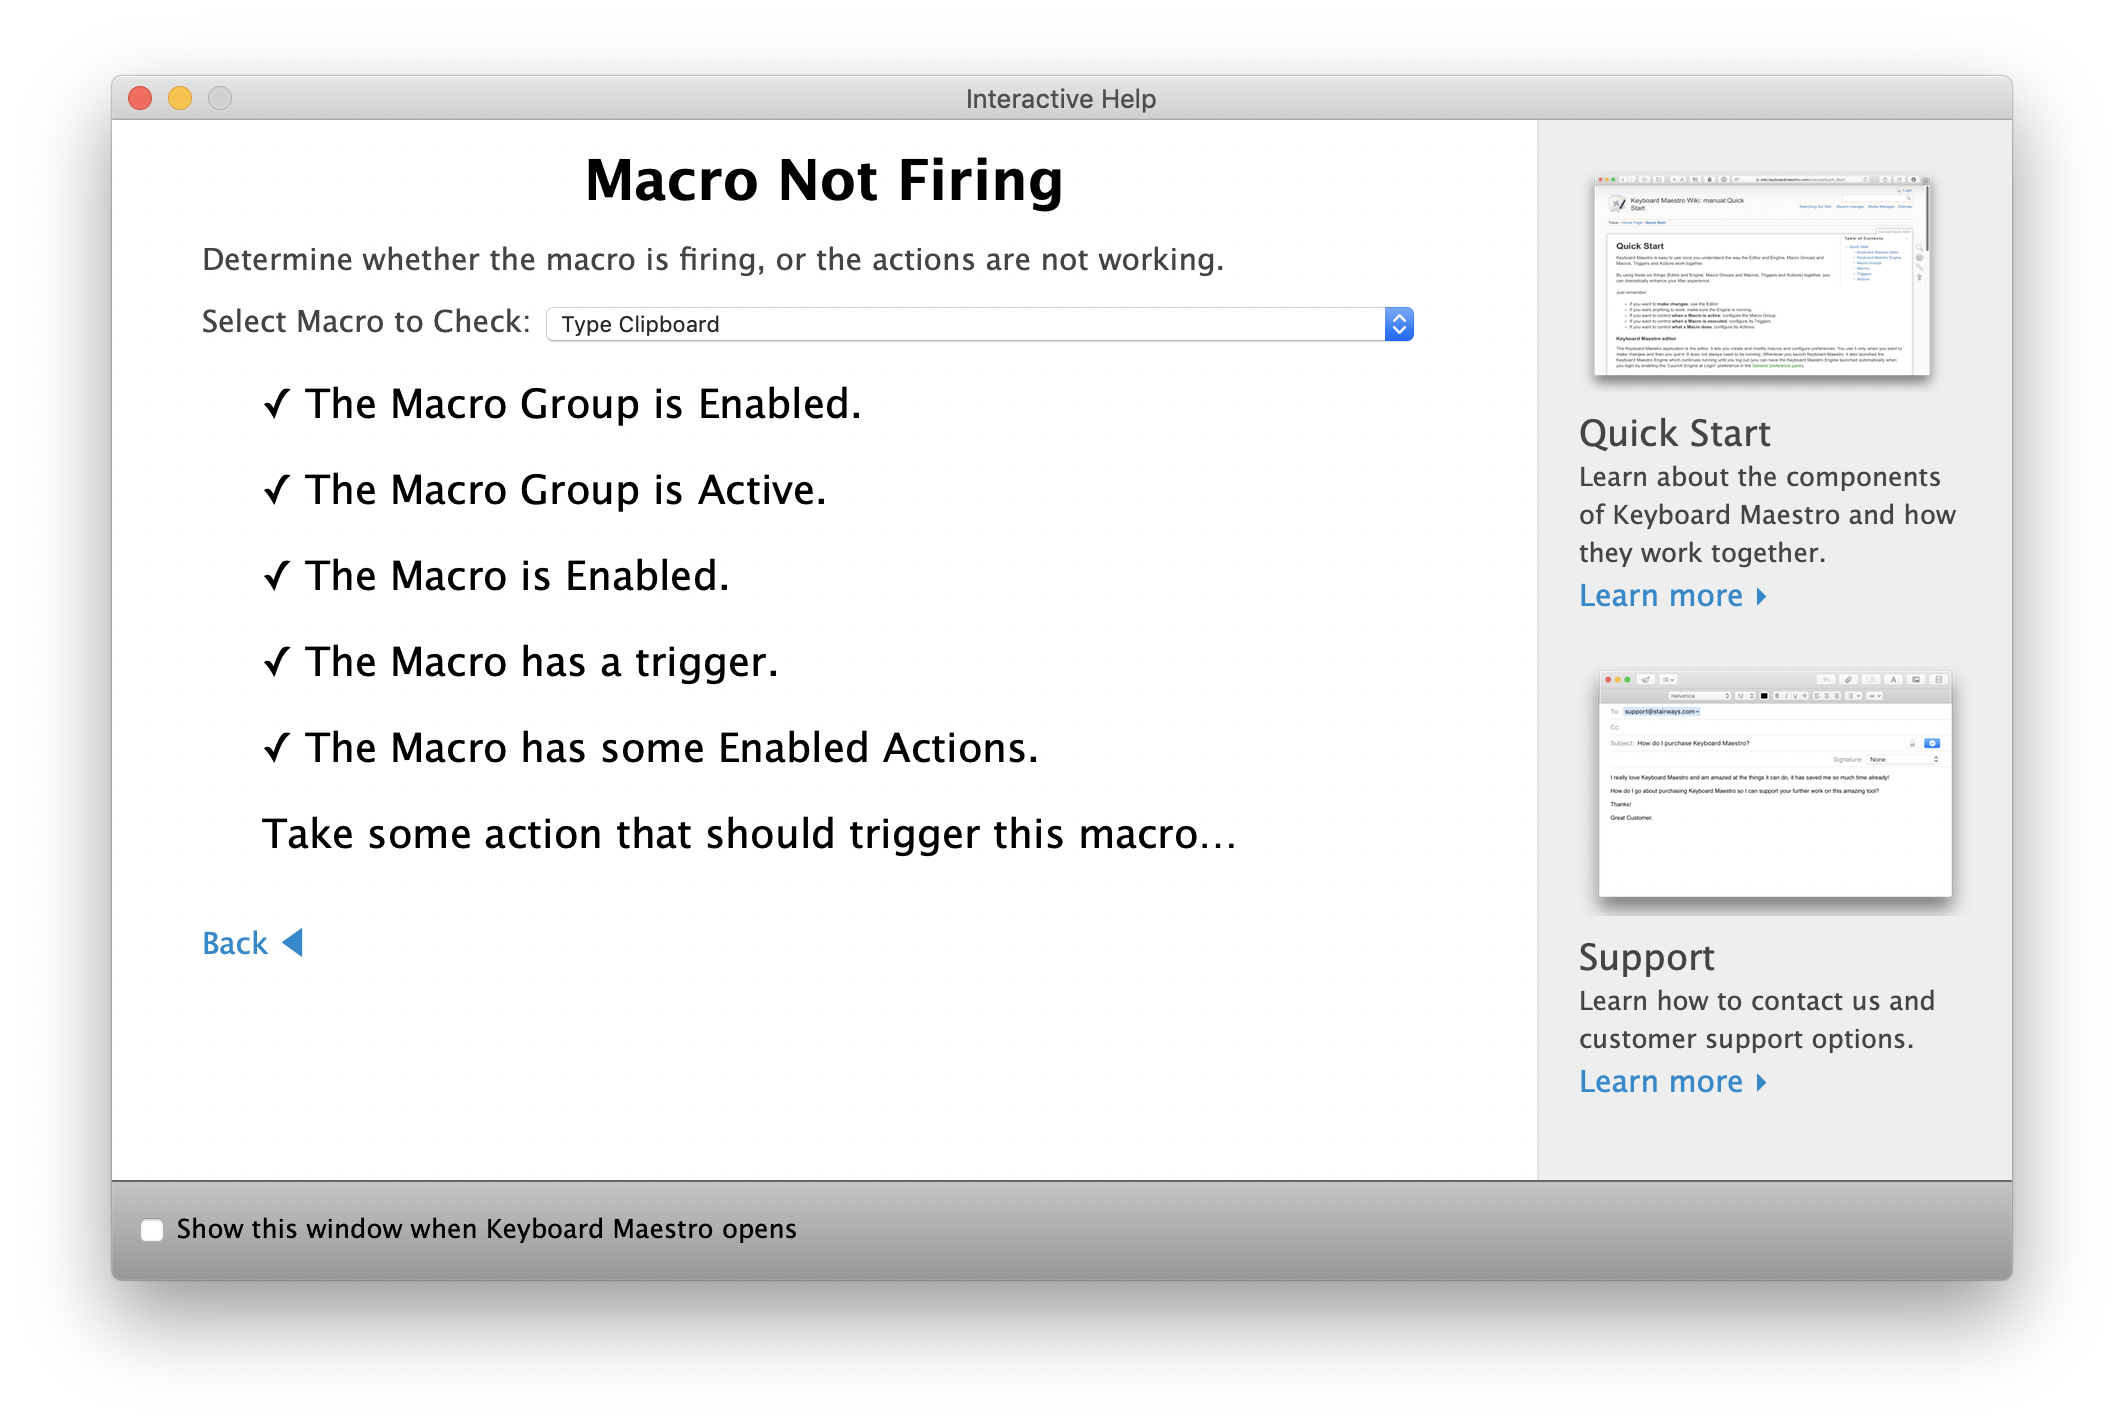2124x1428 pixels.
Task: Click the checkmark beside Macro Group is Active
Action: click(x=277, y=490)
